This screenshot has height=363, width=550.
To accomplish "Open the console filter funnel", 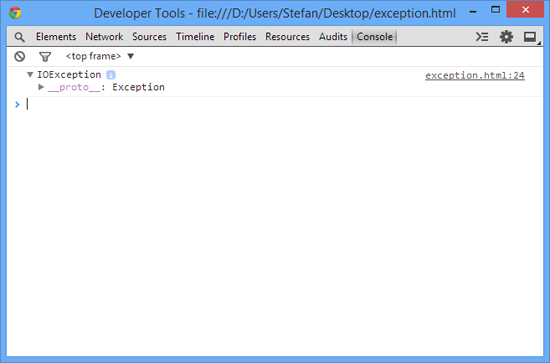I will [x=45, y=56].
